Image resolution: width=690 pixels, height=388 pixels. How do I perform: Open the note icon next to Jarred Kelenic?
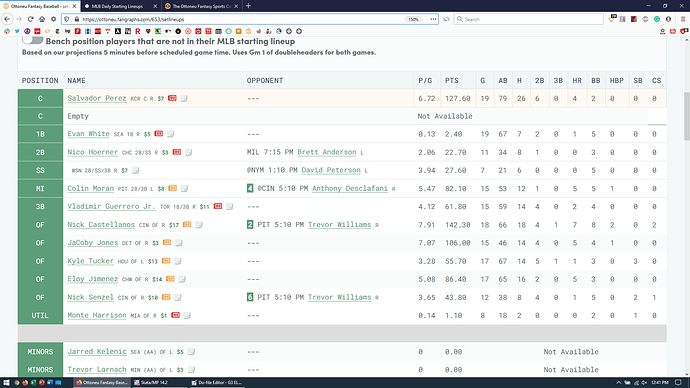[x=191, y=352]
